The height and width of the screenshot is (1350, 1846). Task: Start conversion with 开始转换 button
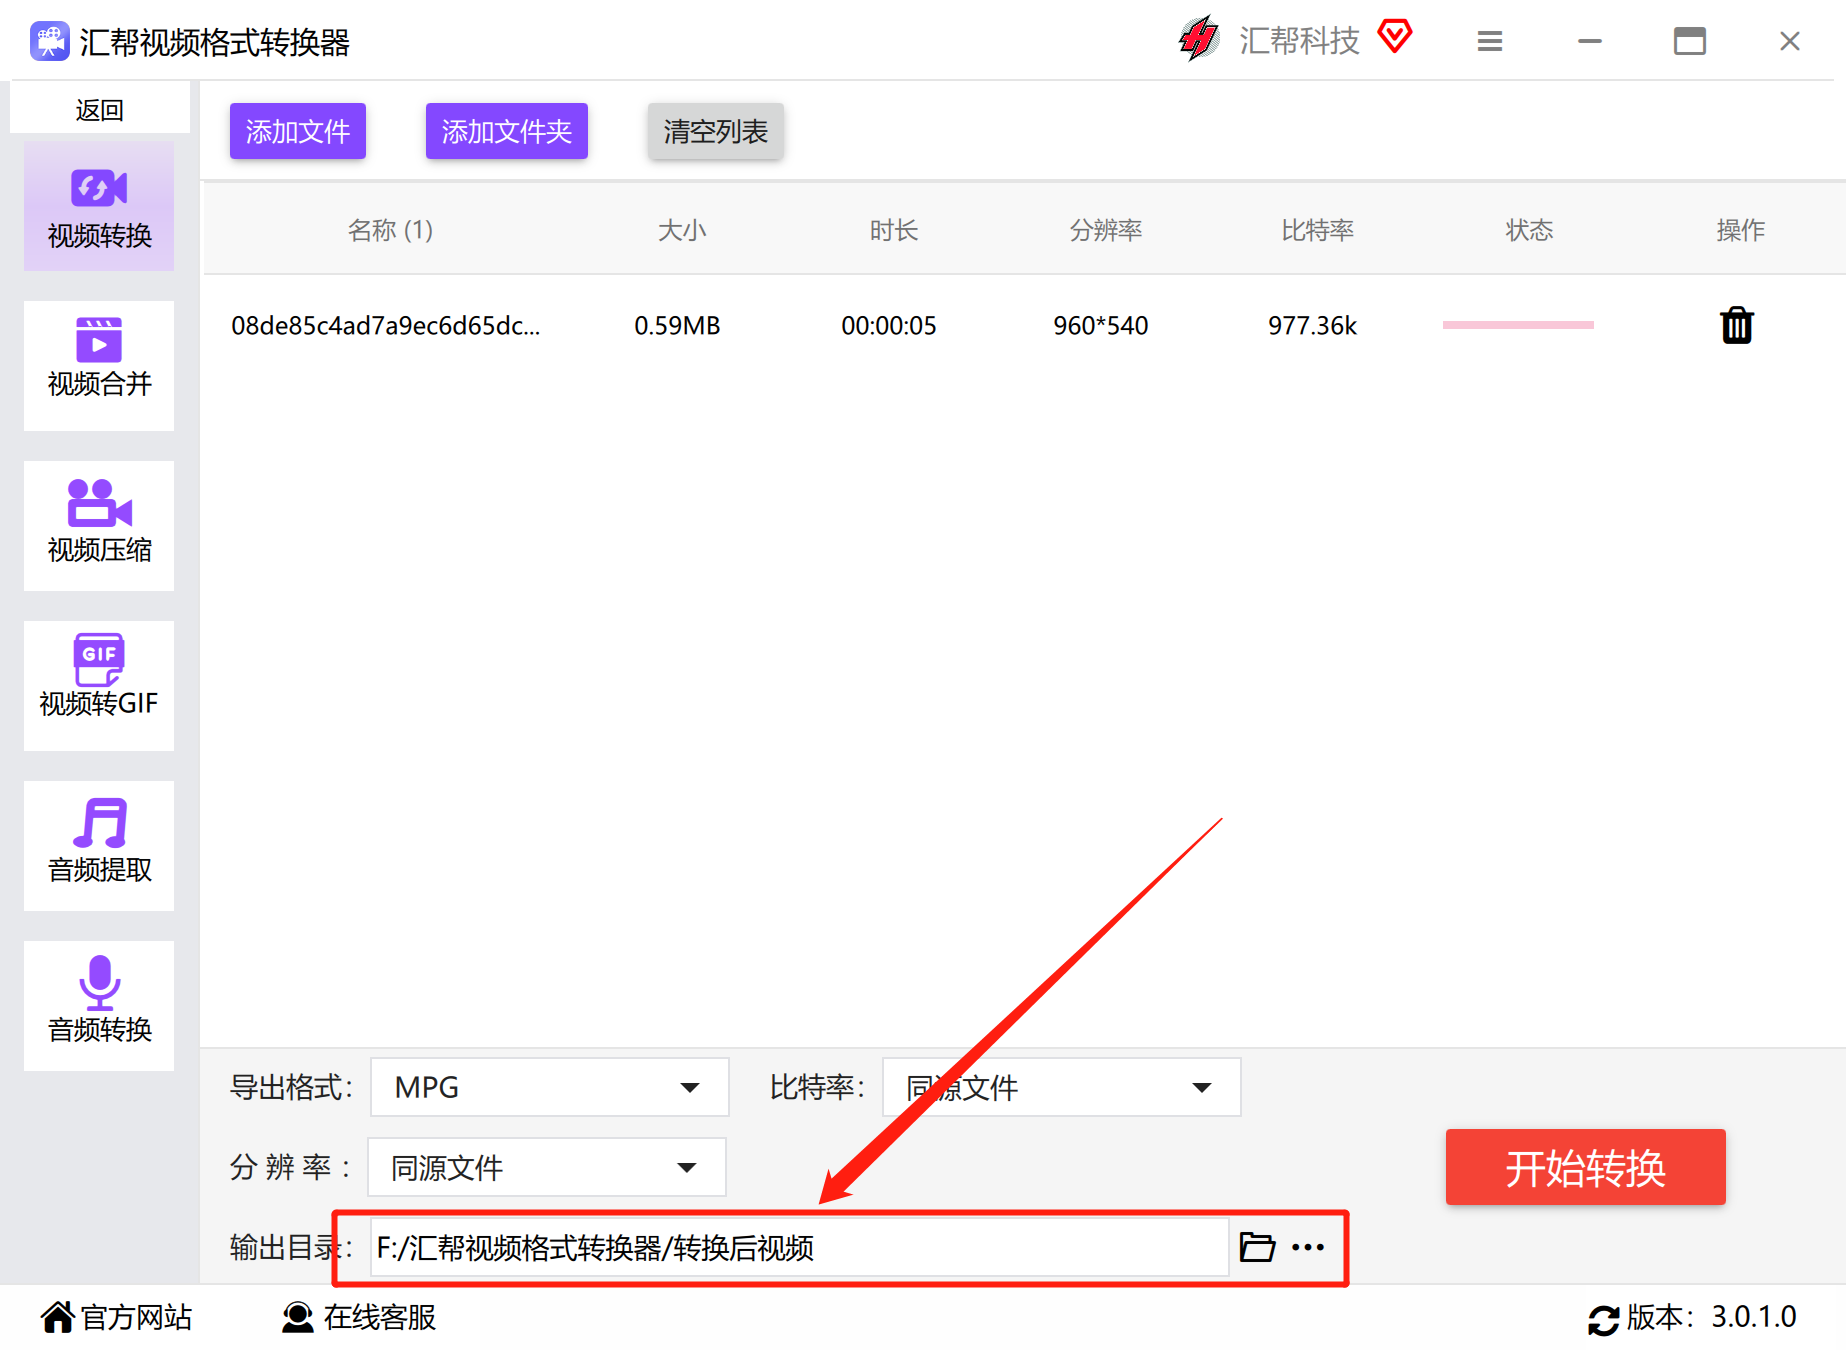click(1586, 1167)
